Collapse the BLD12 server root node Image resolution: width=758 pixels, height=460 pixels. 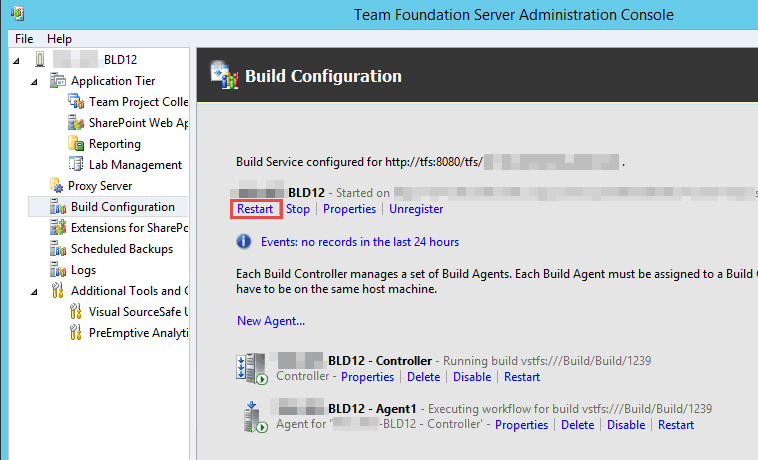(x=16, y=61)
